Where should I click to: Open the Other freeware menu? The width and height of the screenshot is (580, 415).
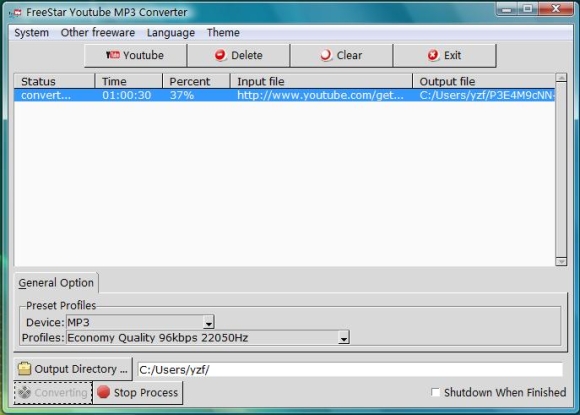tap(98, 33)
